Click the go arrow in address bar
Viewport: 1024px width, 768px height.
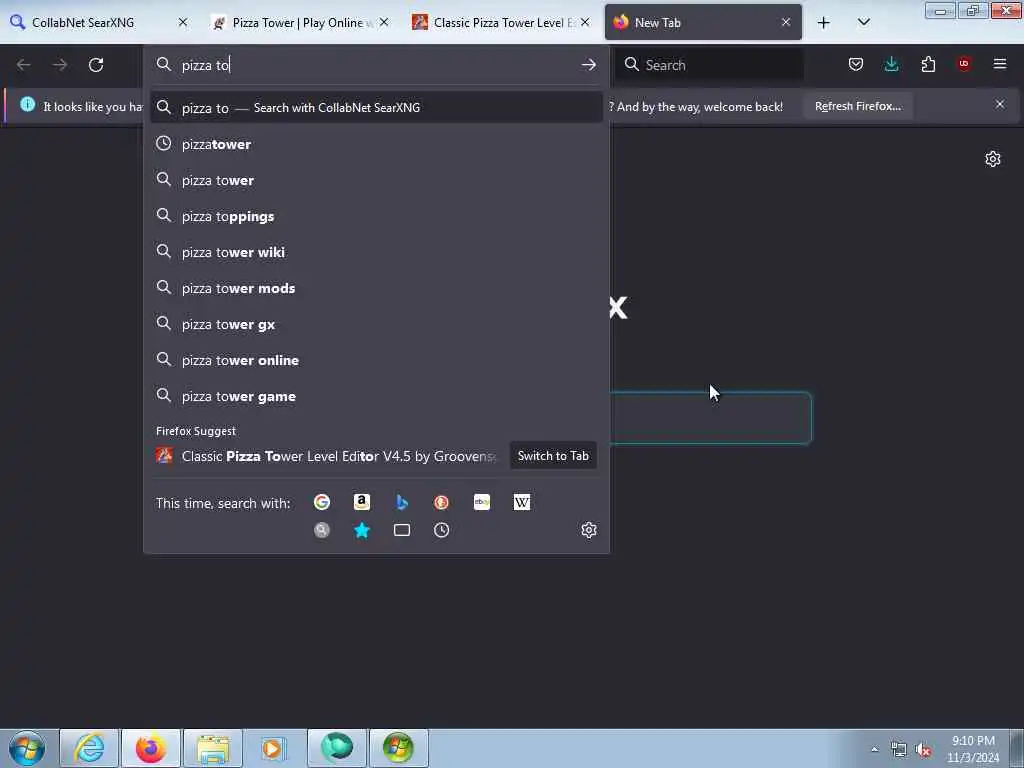click(x=588, y=65)
